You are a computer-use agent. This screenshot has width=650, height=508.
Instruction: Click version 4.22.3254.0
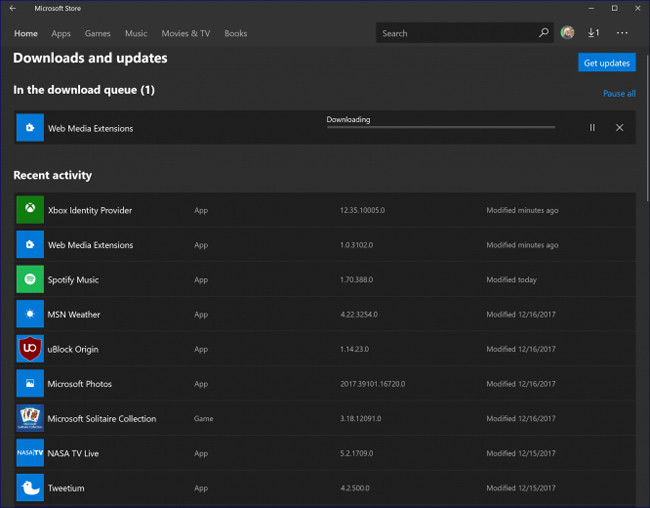click(x=359, y=314)
